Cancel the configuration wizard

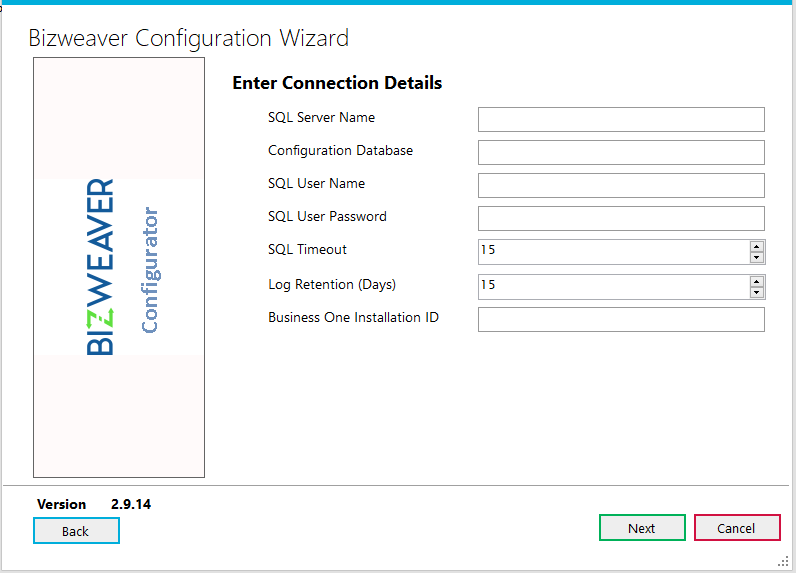(x=737, y=528)
